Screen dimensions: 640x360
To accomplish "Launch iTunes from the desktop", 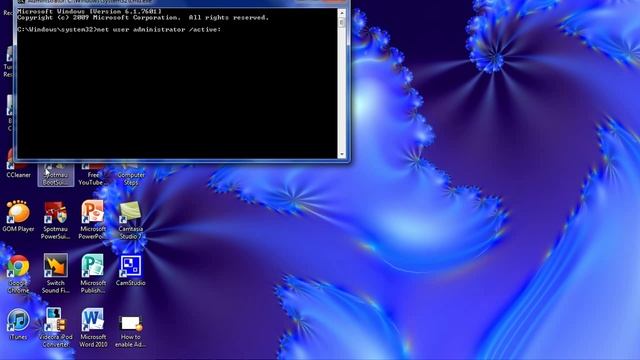I will [x=18, y=325].
